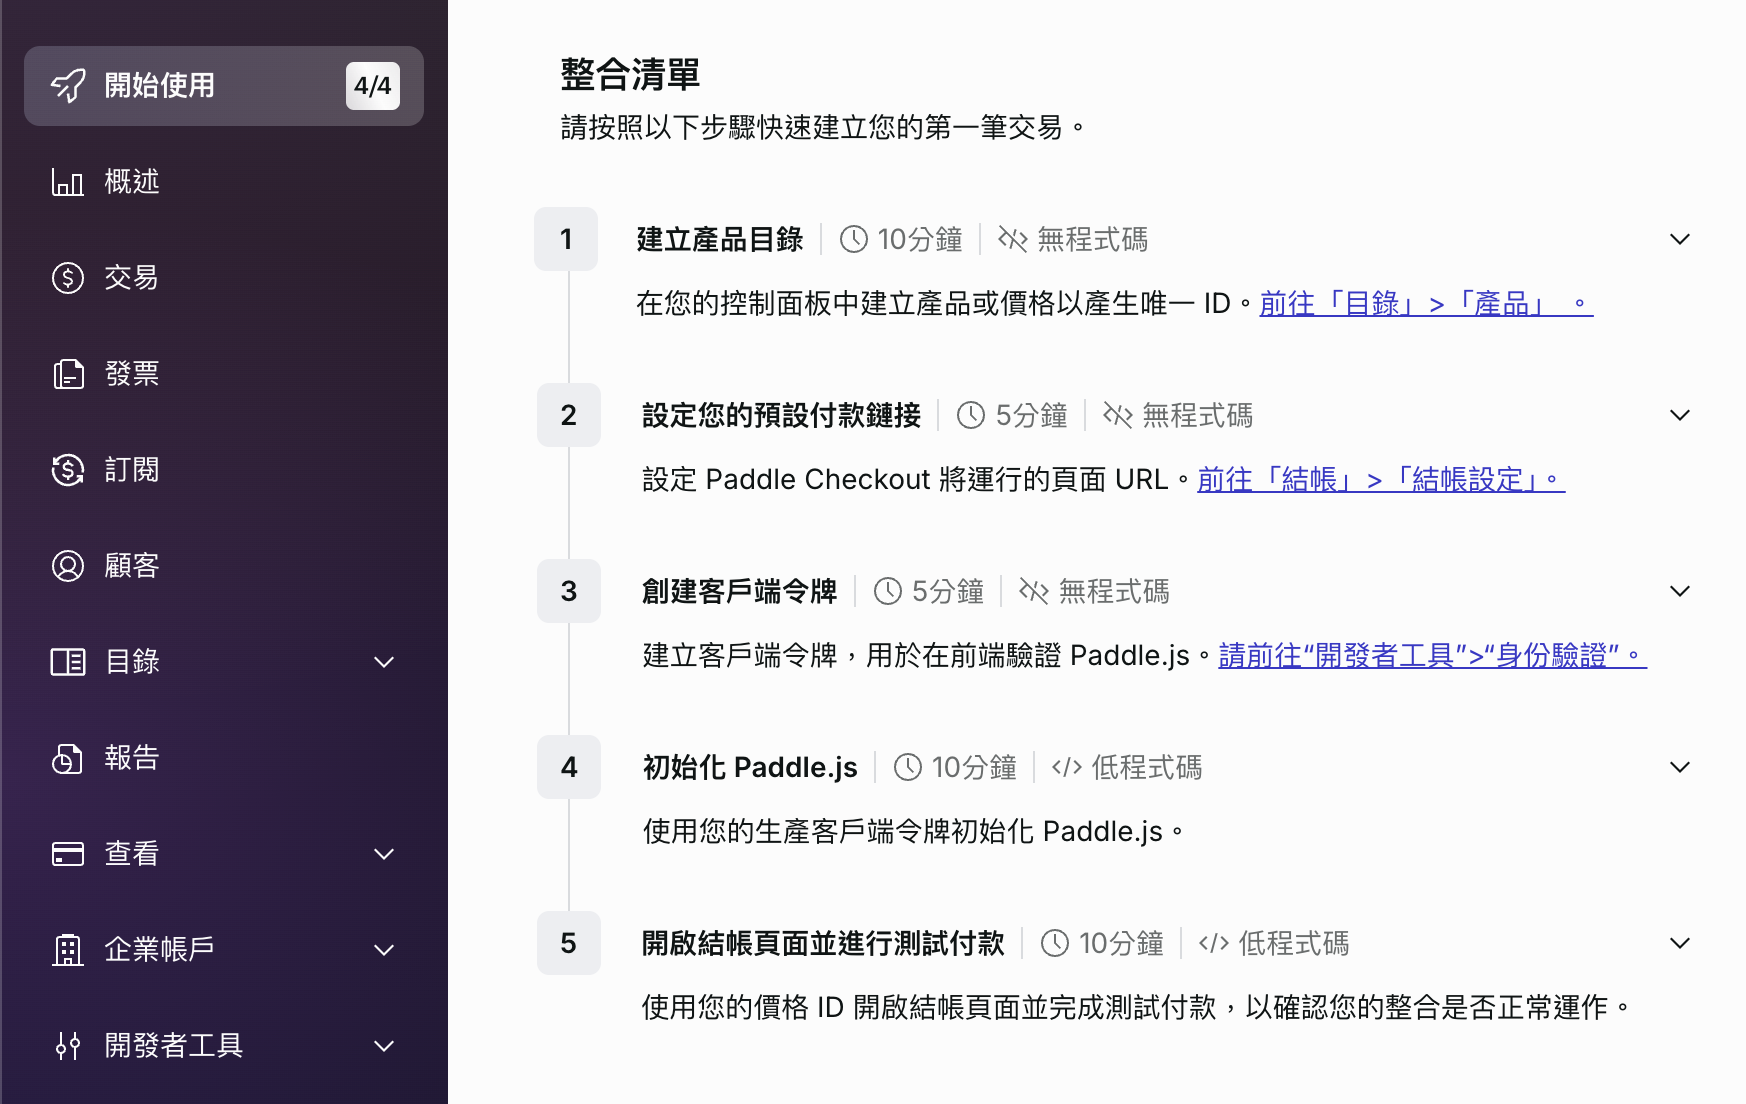Image resolution: width=1746 pixels, height=1104 pixels.
Task: Click the rocket icon beside 開始使用
Action: [x=68, y=86]
